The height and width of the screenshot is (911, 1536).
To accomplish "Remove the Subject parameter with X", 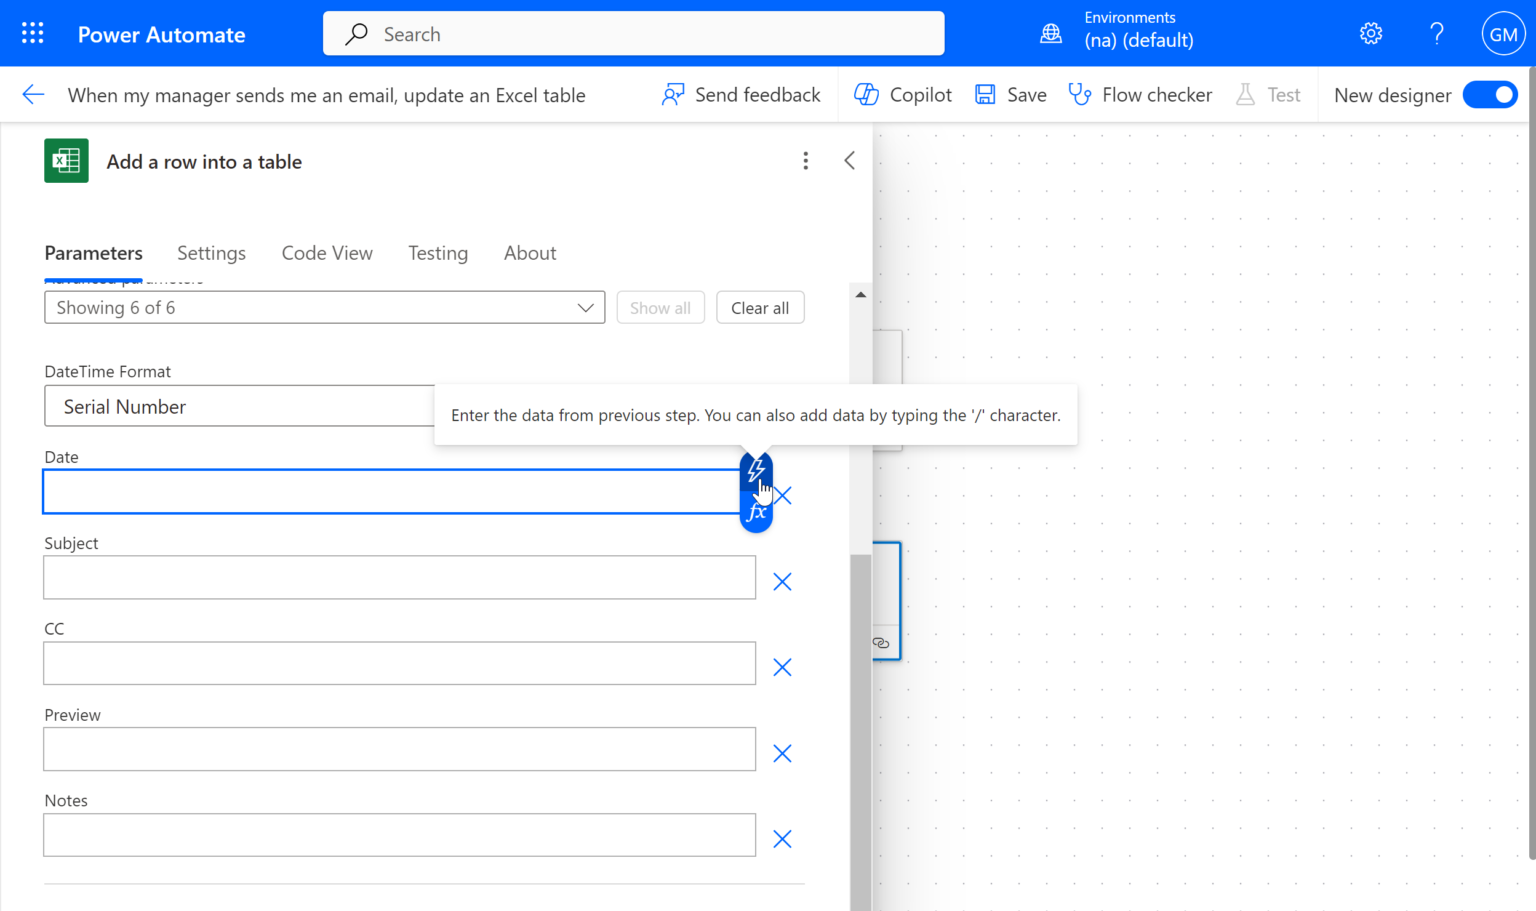I will pos(782,582).
